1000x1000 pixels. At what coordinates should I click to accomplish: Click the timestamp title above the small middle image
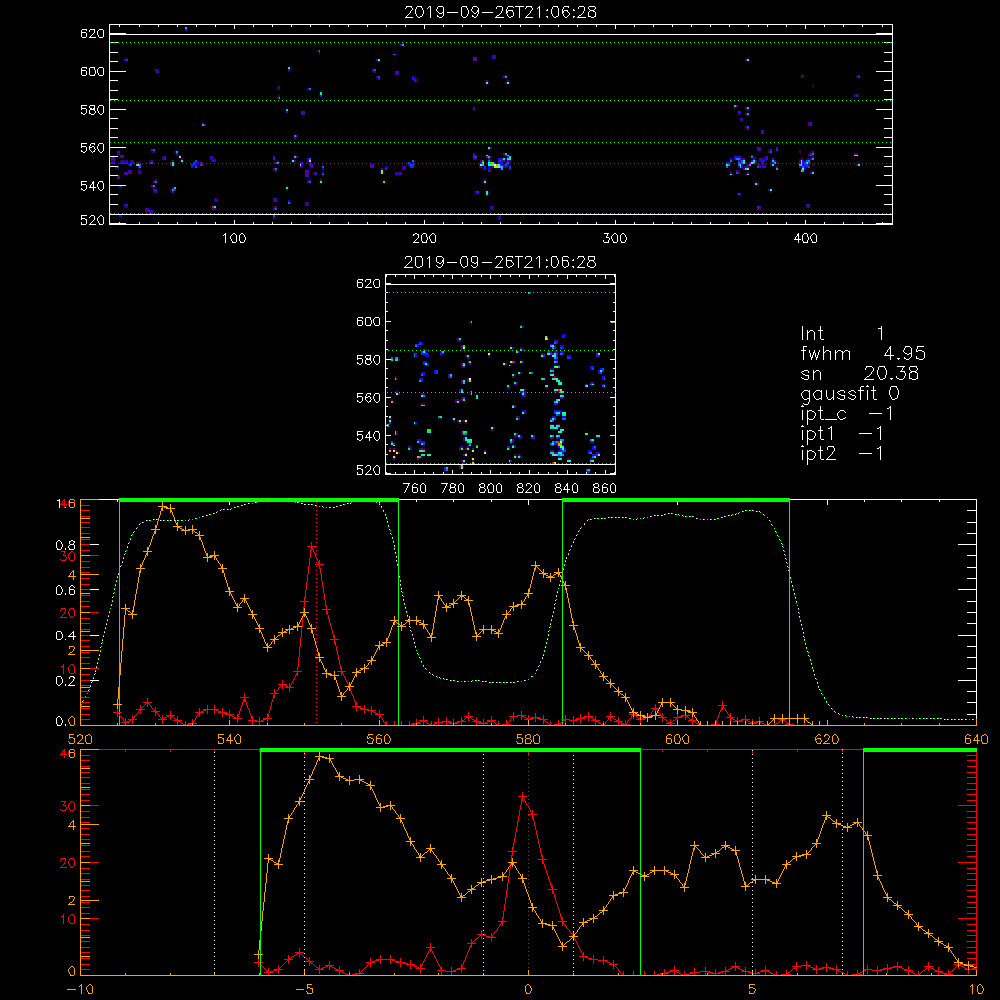click(x=500, y=262)
